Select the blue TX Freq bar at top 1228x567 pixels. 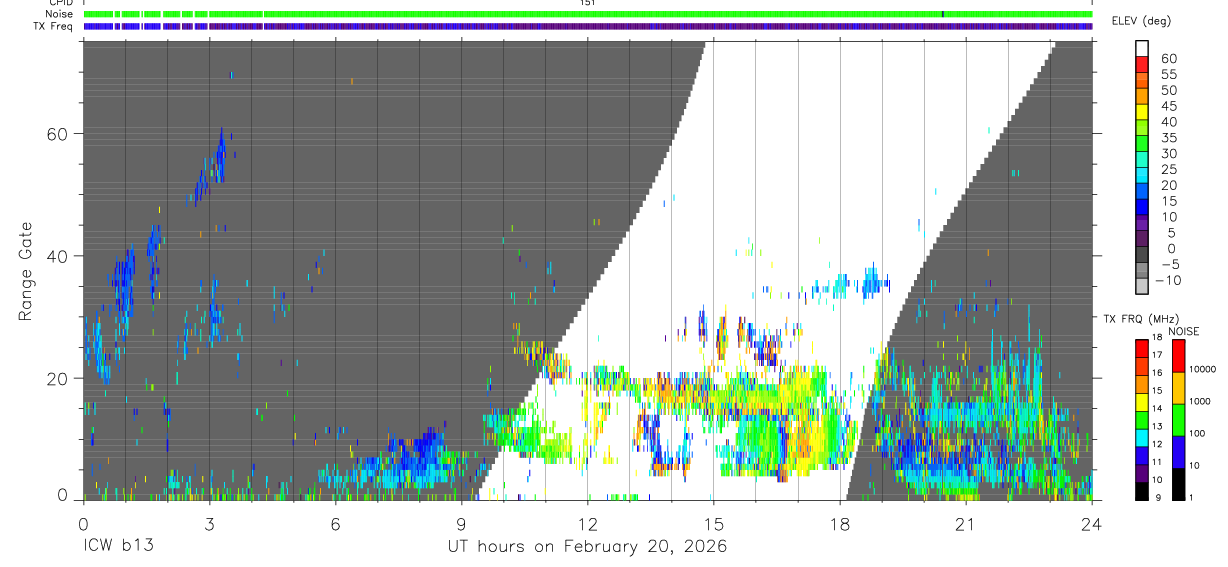click(x=588, y=26)
